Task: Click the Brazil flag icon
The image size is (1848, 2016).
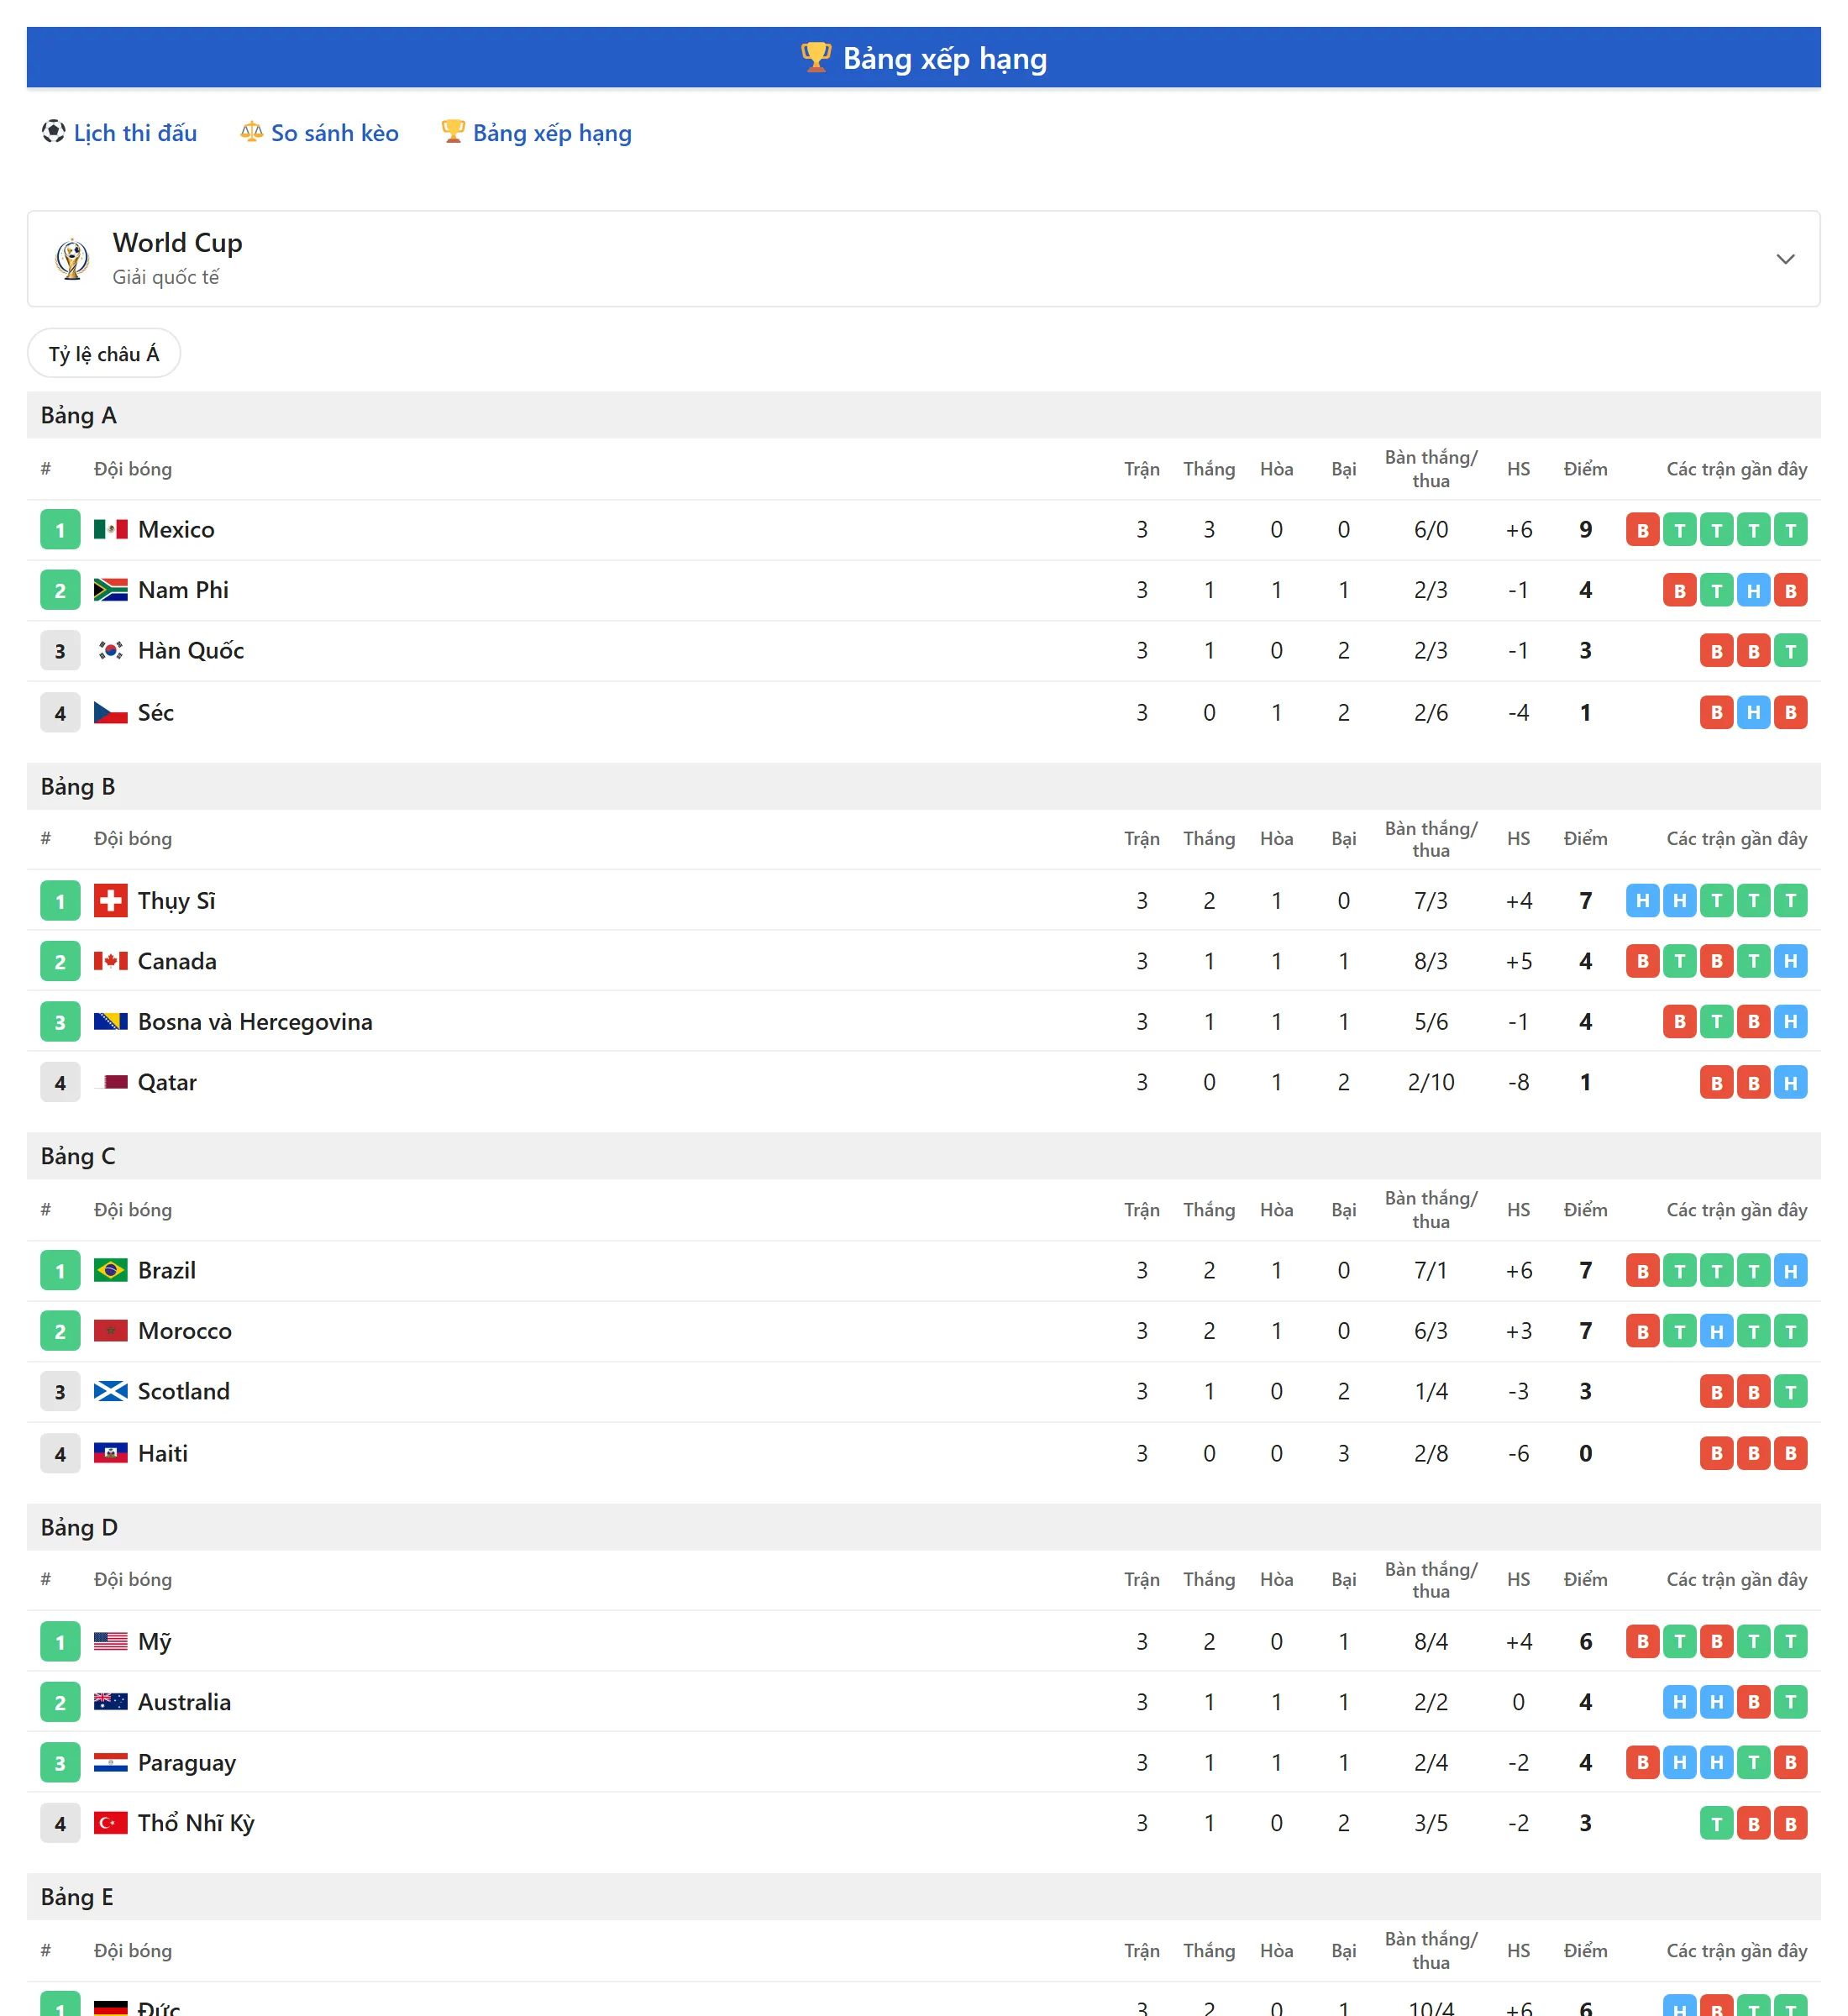Action: tap(111, 1270)
